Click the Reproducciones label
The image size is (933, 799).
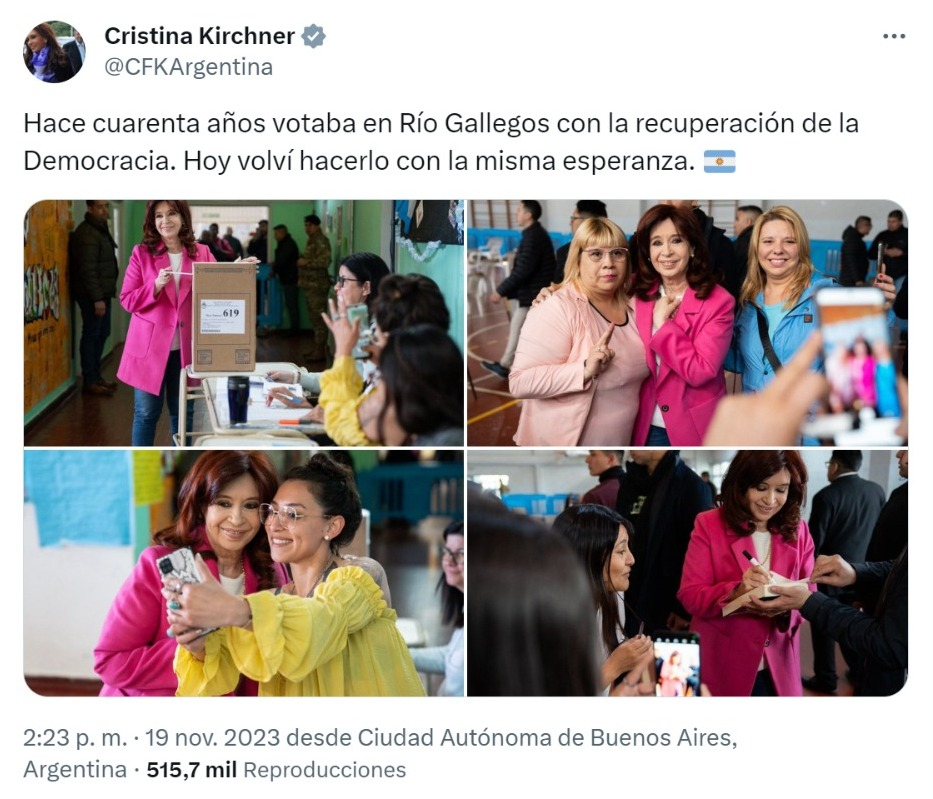[x=324, y=770]
